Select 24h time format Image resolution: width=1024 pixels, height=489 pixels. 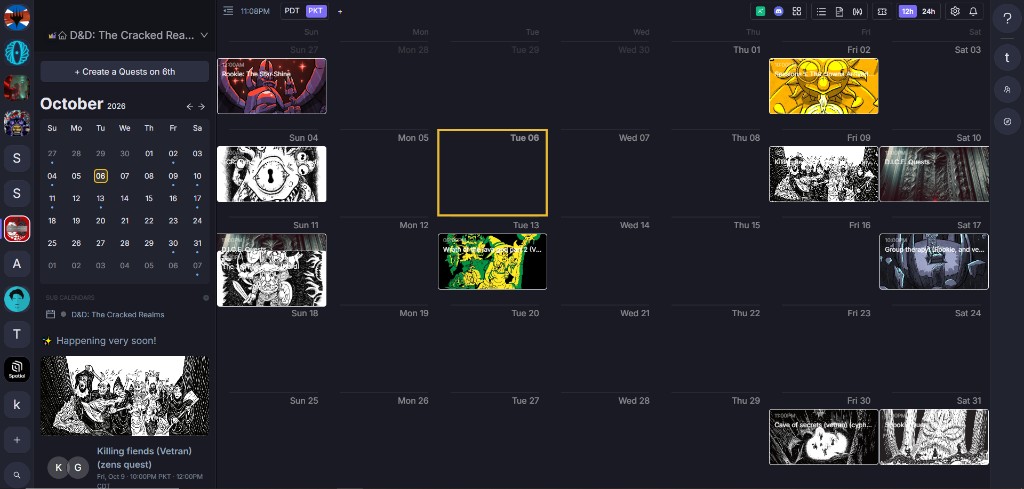tap(928, 11)
